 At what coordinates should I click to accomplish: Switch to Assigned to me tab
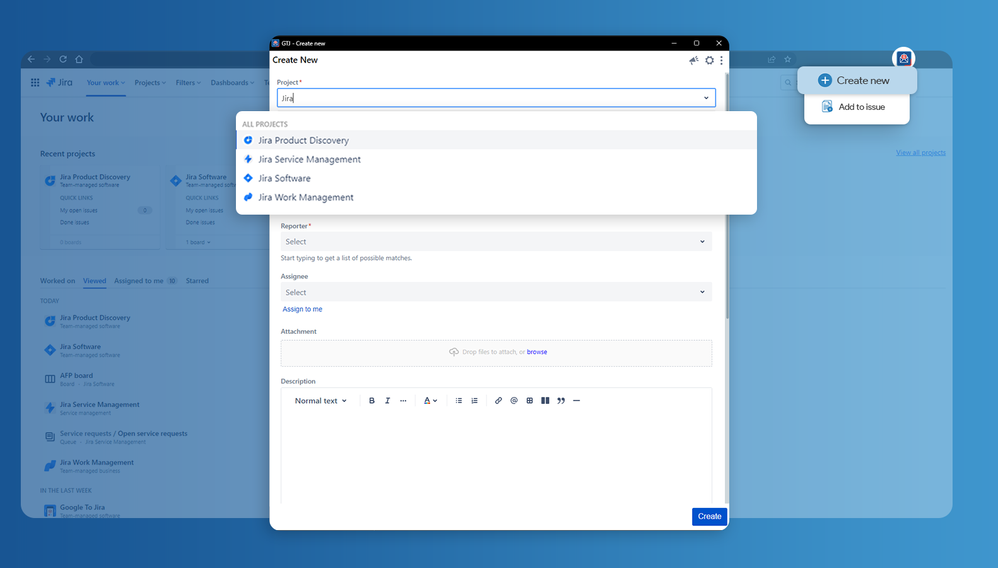pyautogui.click(x=145, y=281)
